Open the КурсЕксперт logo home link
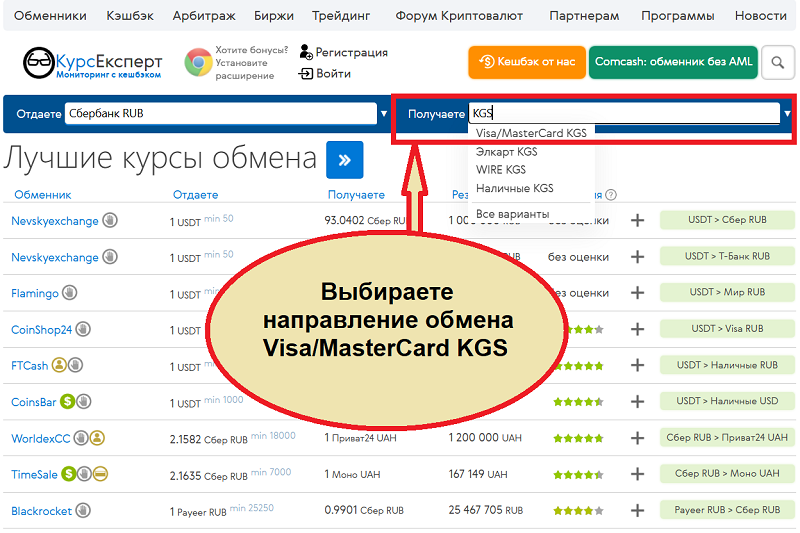Screen dimensions: 800x533 [x=92, y=63]
